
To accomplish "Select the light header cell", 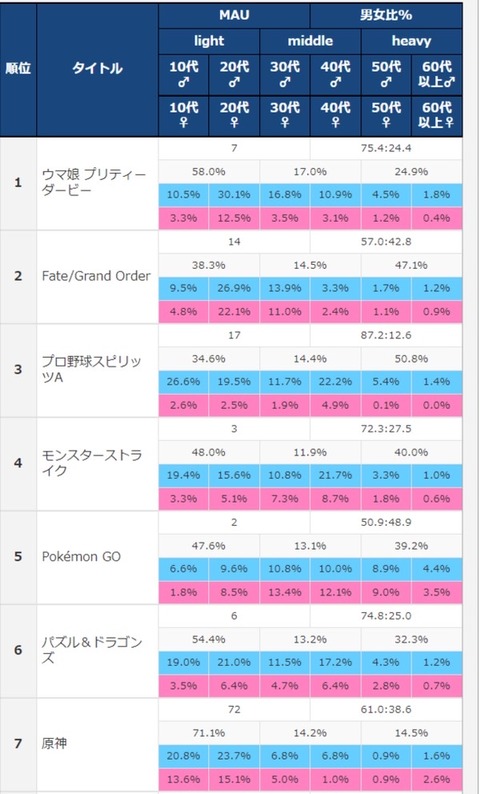I will 209,41.
